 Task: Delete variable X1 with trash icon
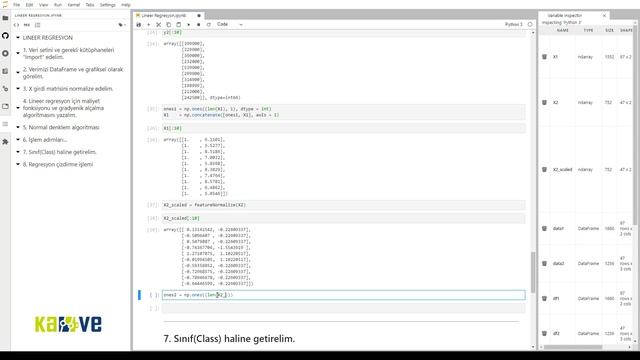[544, 57]
